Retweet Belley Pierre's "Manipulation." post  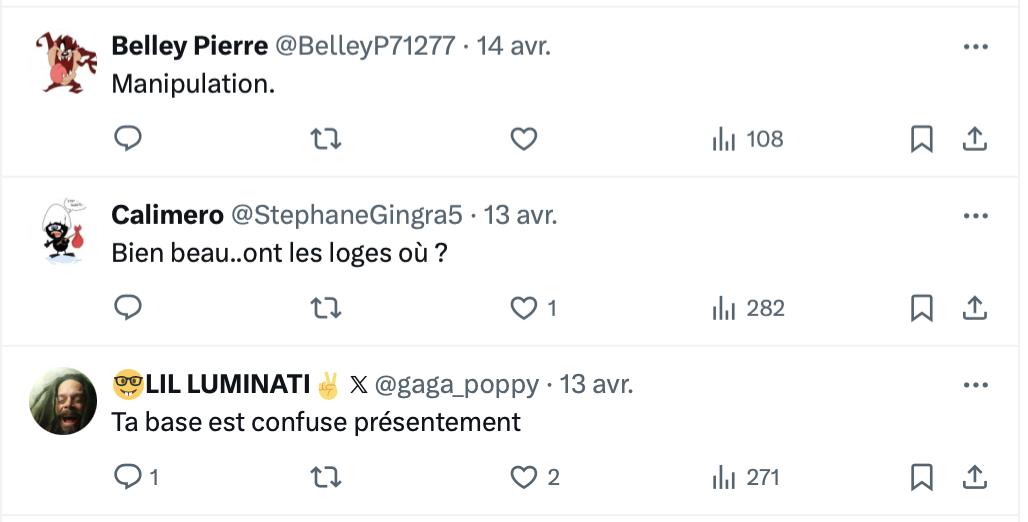(x=326, y=139)
